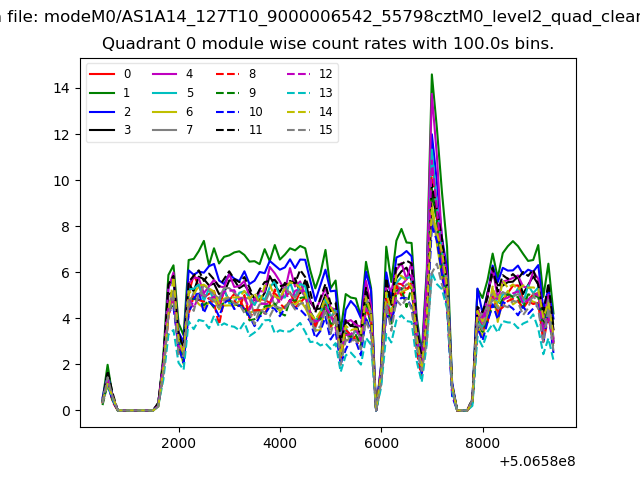This screenshot has width=640, height=480.
Task: Select legend label 7
Action: (190, 130)
